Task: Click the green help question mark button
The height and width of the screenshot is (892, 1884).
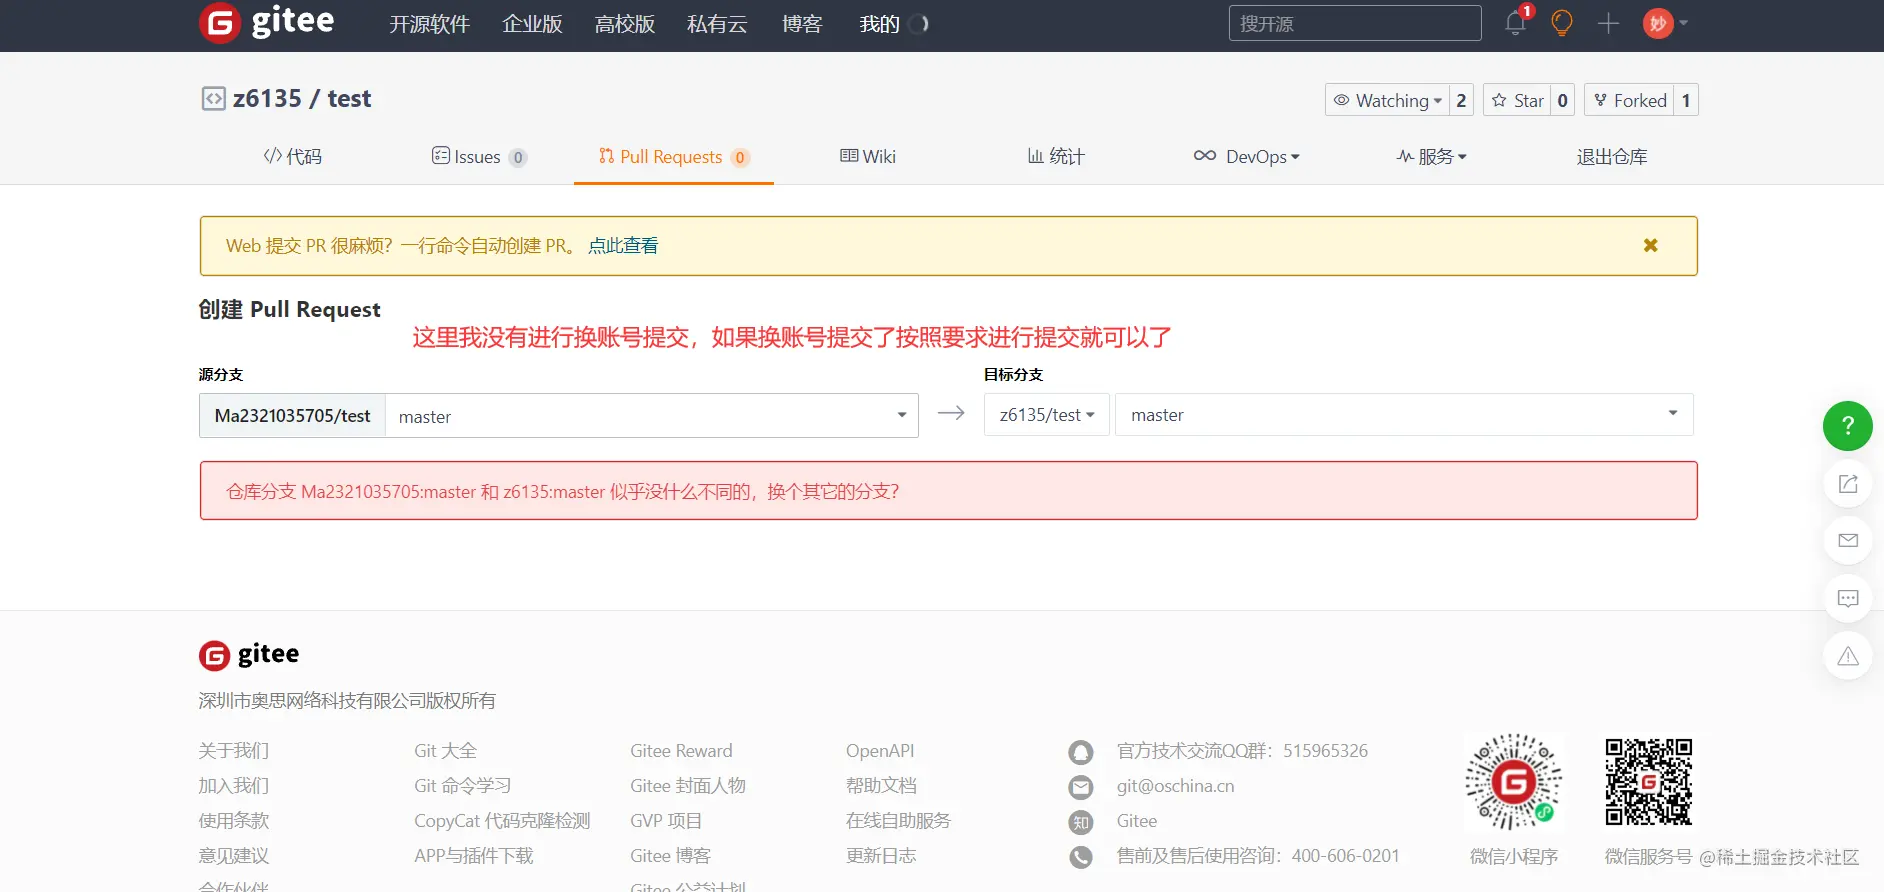Action: tap(1848, 426)
